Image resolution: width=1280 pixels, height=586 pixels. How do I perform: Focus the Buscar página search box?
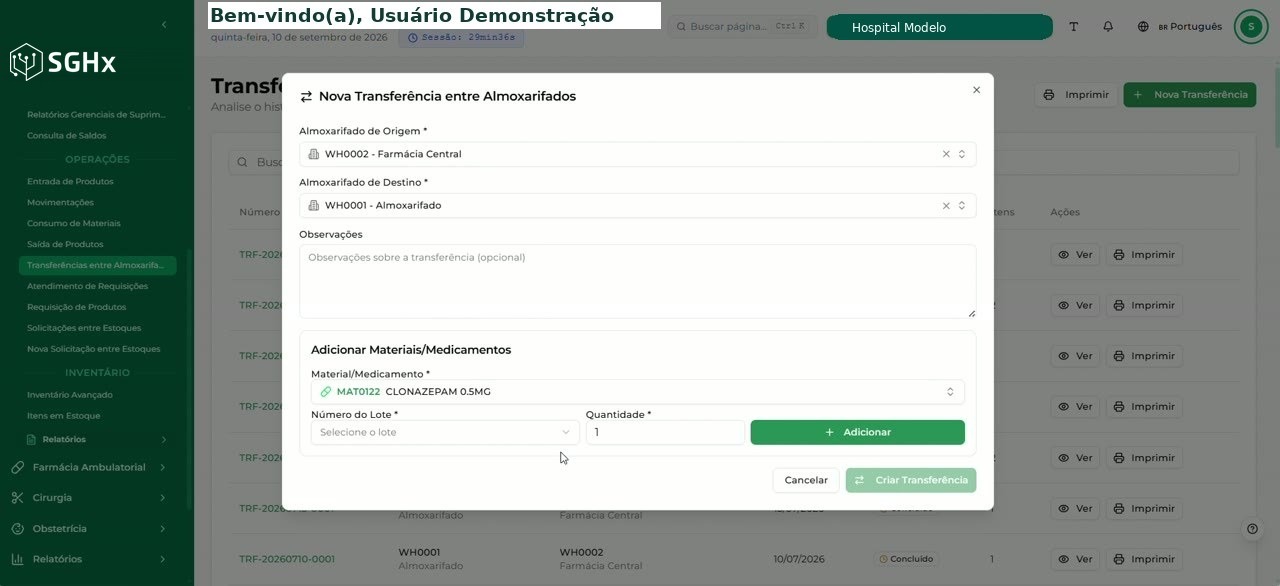coord(742,27)
